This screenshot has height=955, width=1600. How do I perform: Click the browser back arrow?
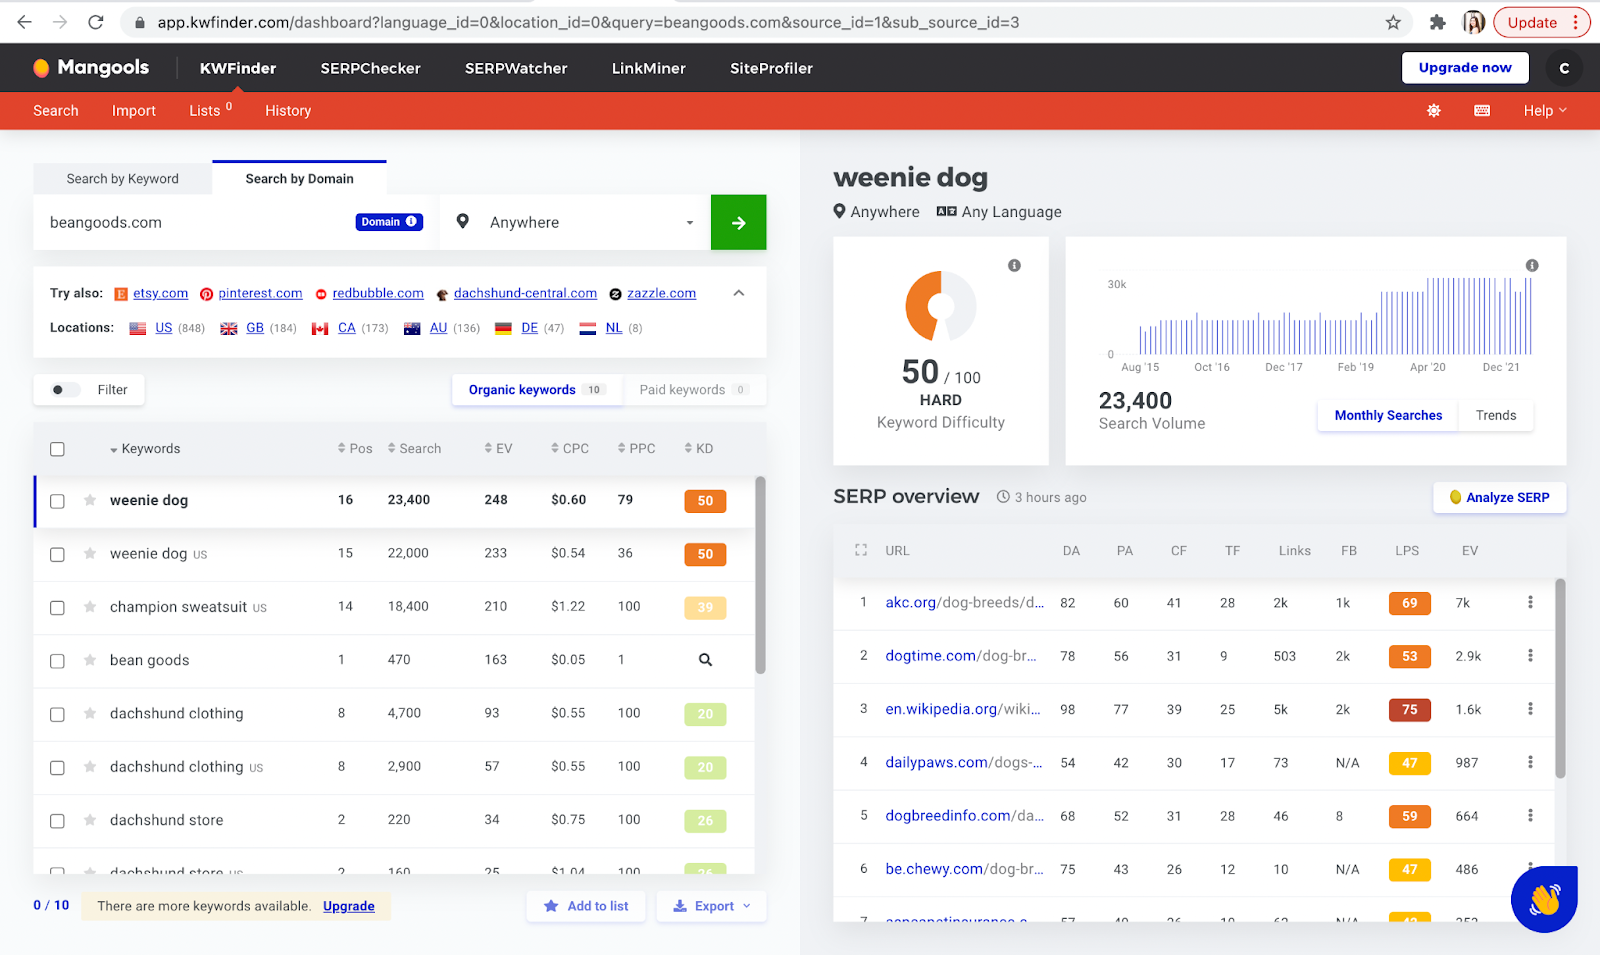(x=24, y=22)
